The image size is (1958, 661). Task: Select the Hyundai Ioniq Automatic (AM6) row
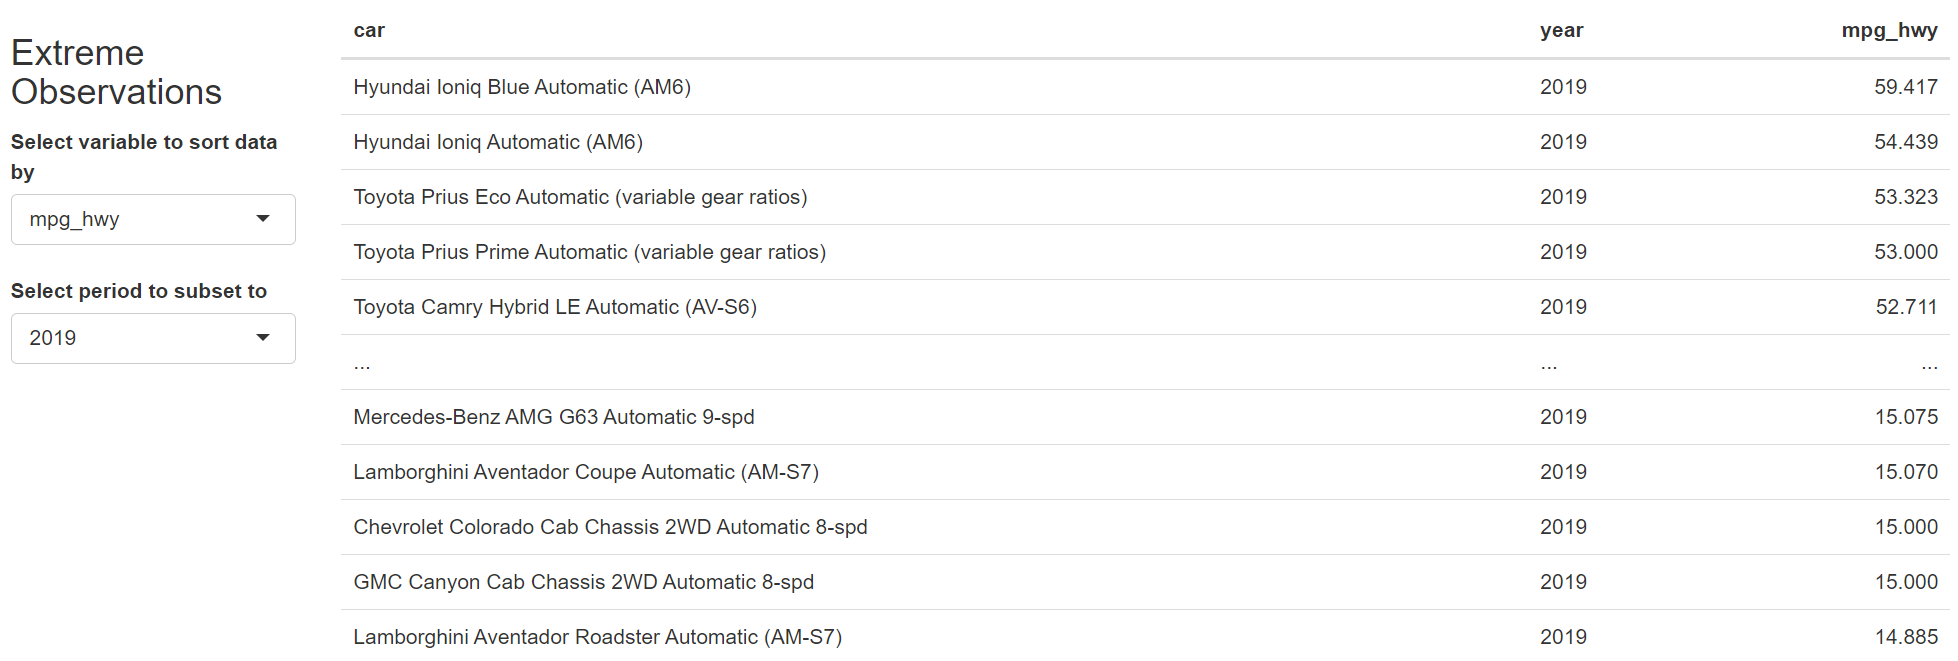tap(498, 142)
